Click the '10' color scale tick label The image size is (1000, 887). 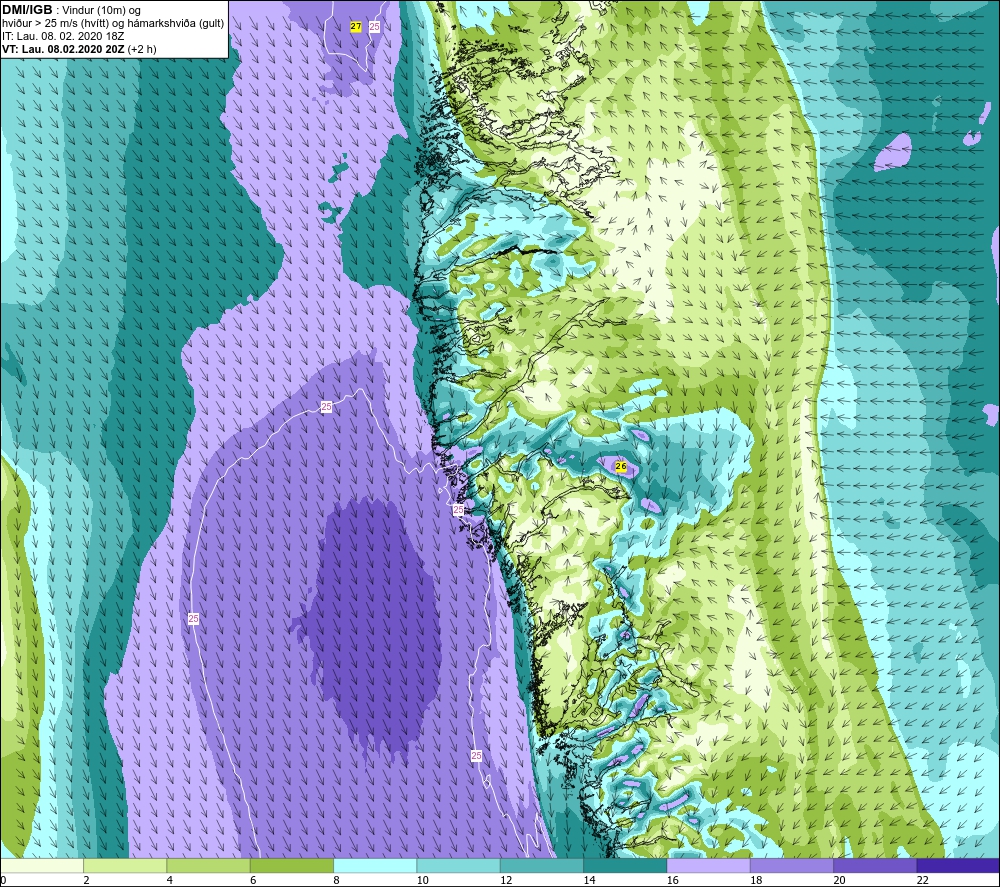(423, 880)
